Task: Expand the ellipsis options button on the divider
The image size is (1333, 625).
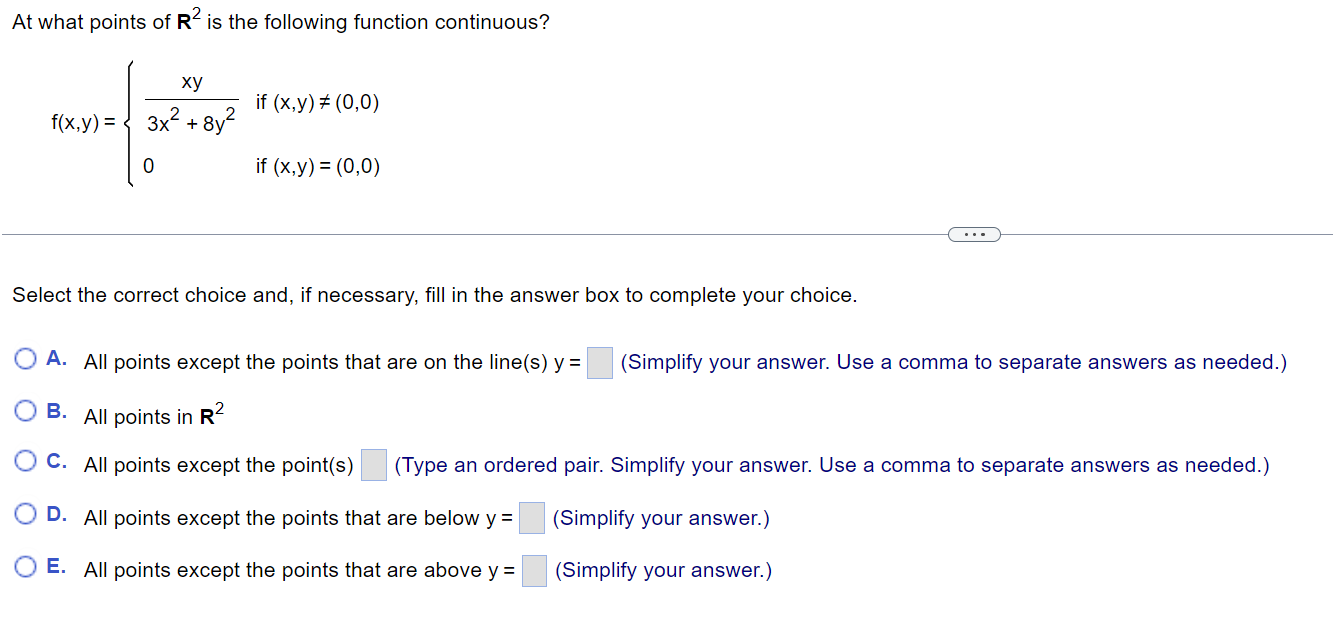Action: [974, 233]
